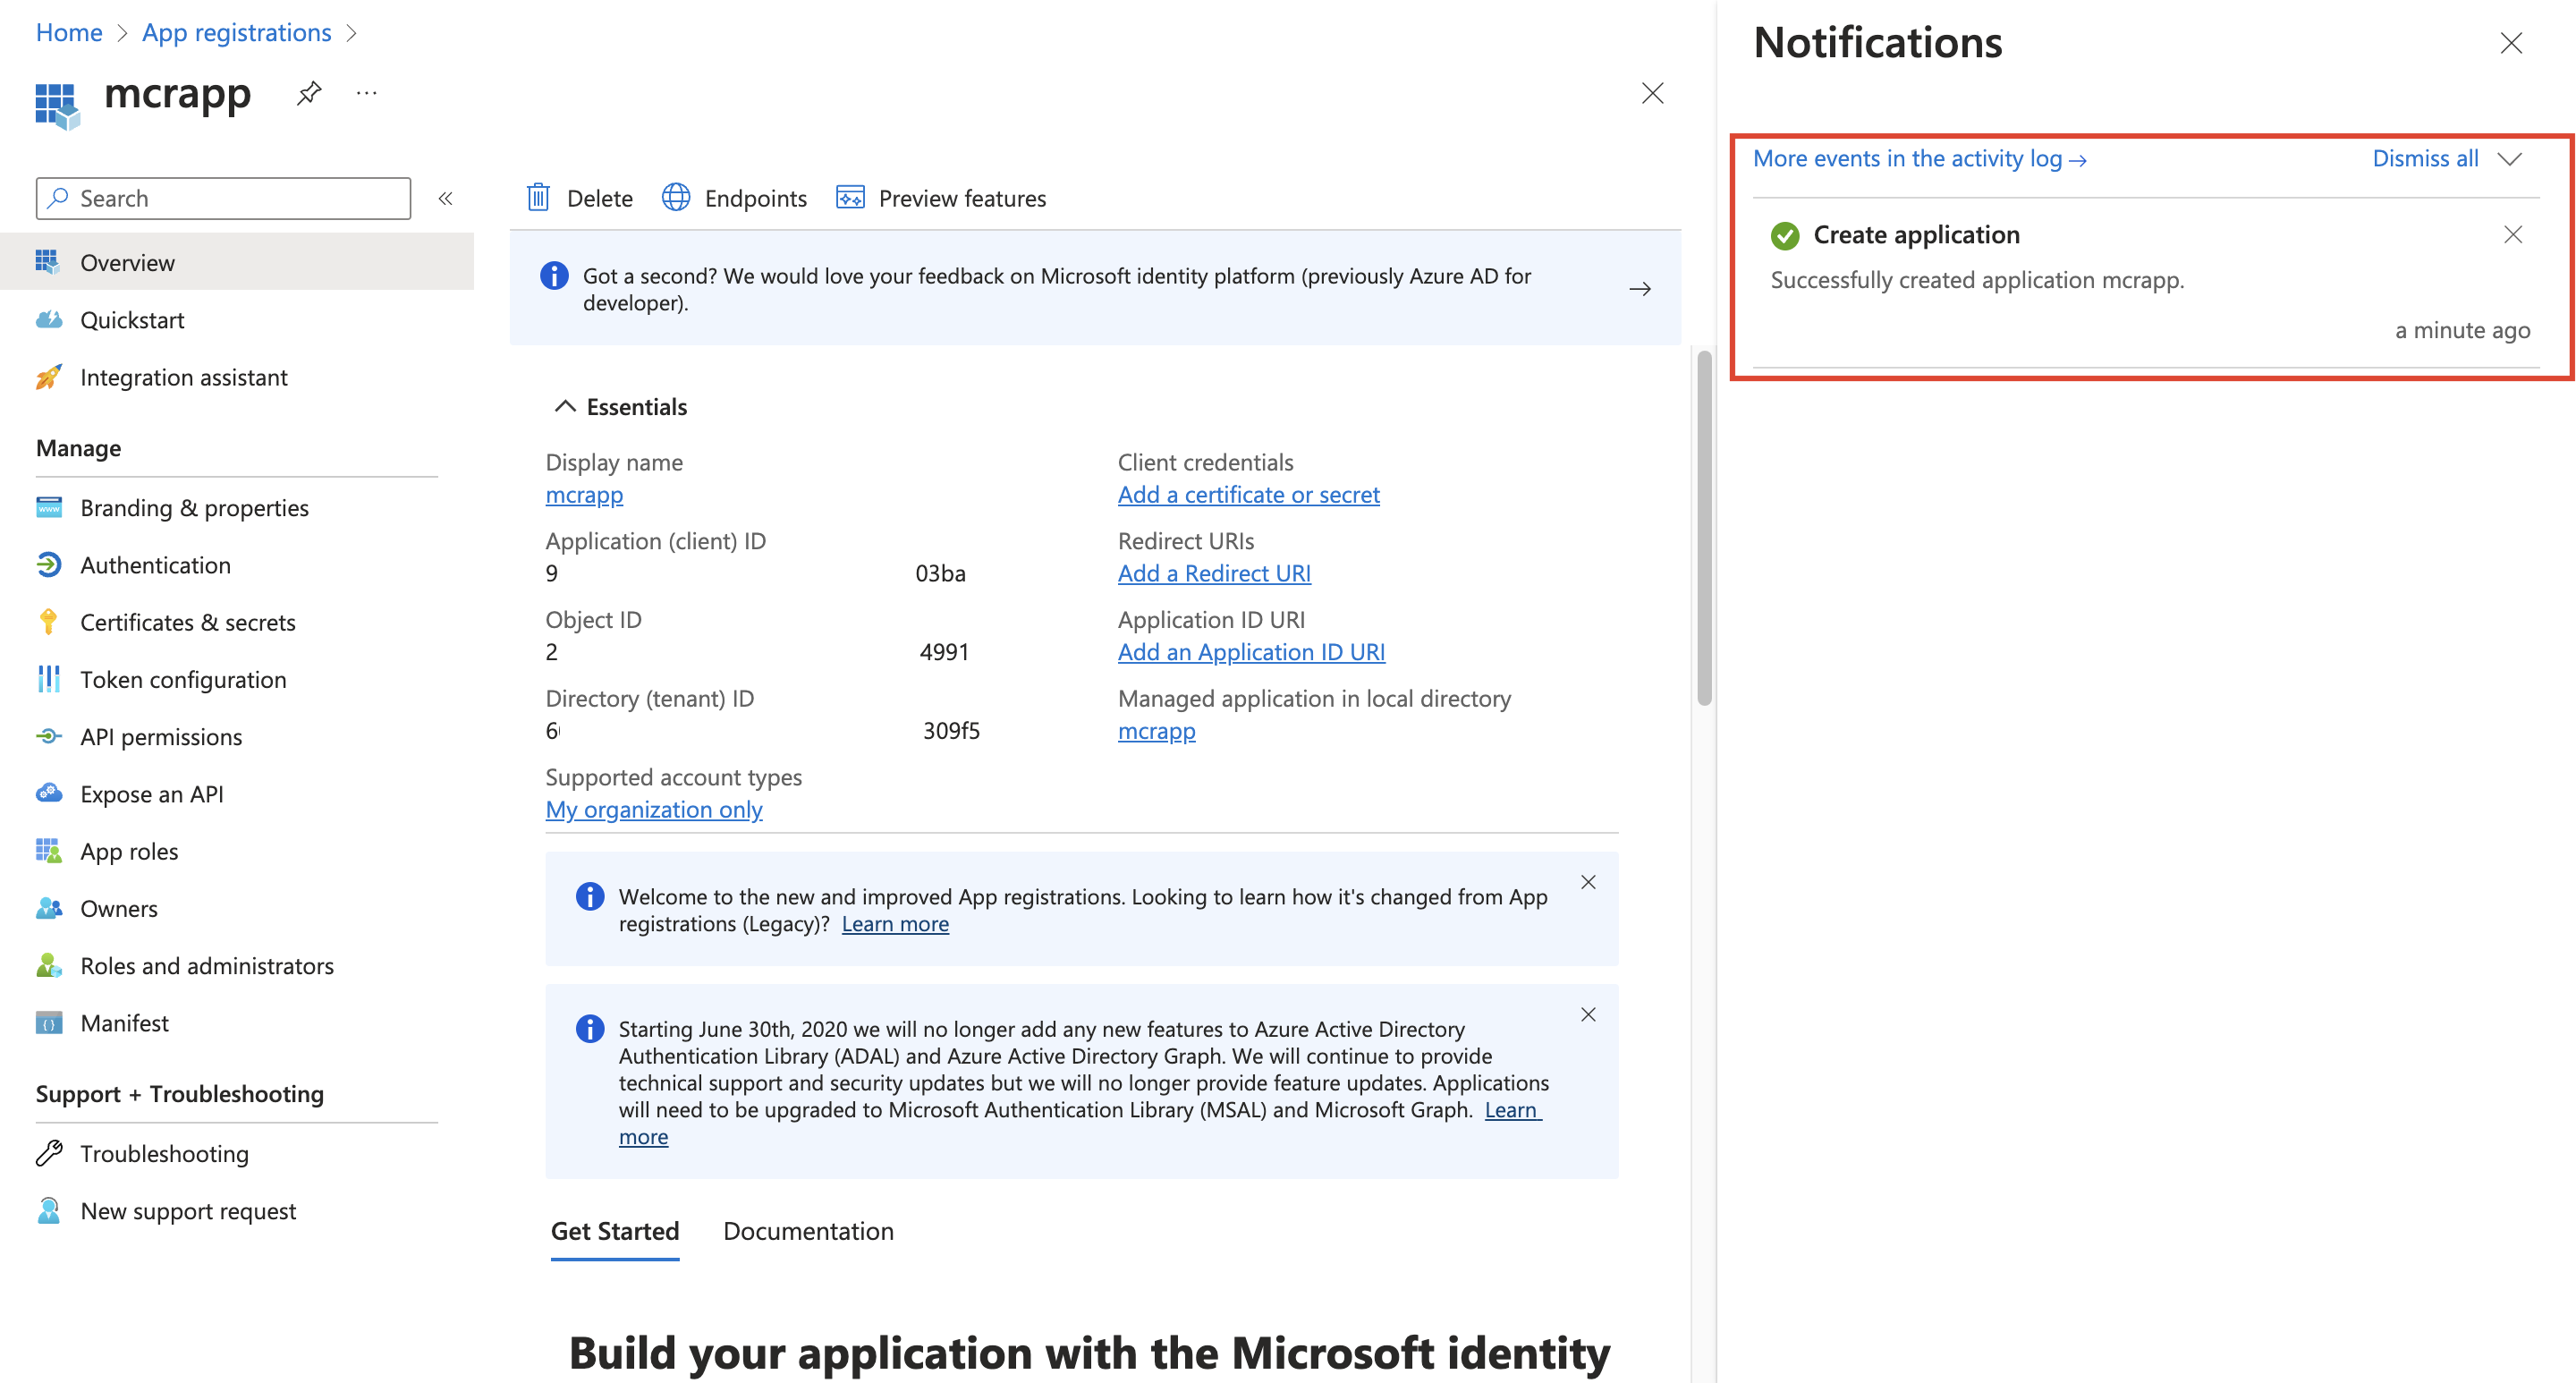Screen dimensions: 2576x1383
Task: Go to App registrations breadcrumb
Action: pos(236,32)
